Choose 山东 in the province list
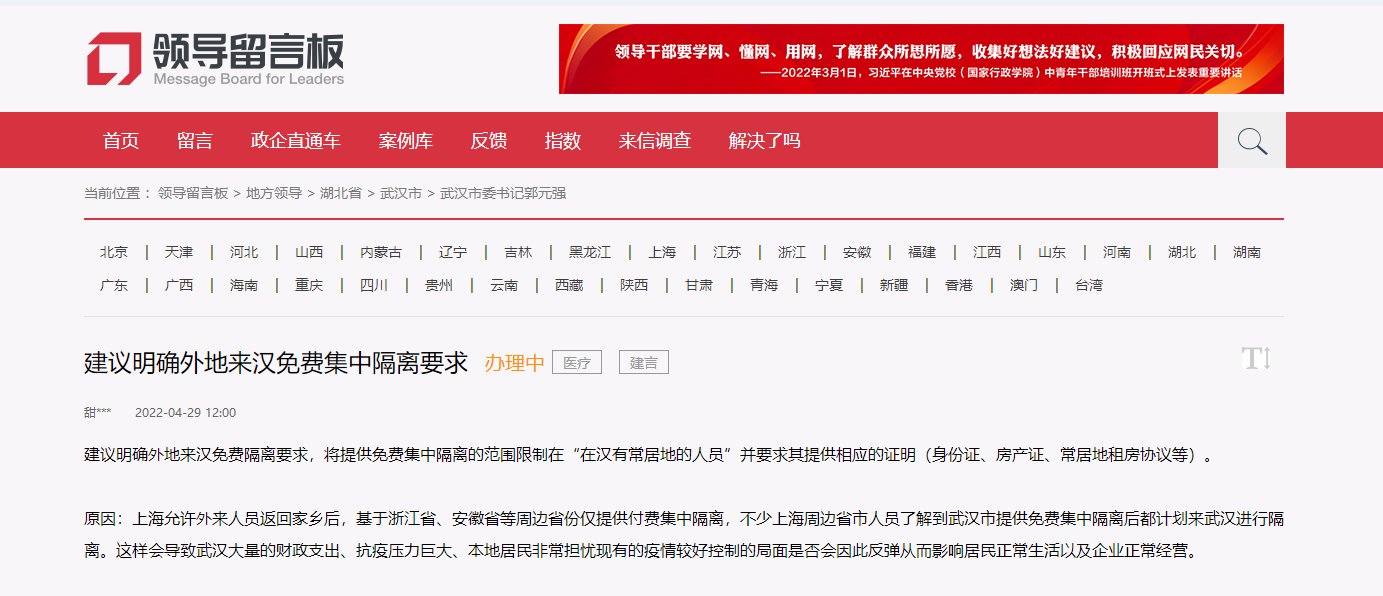This screenshot has width=1383, height=596. [1052, 252]
